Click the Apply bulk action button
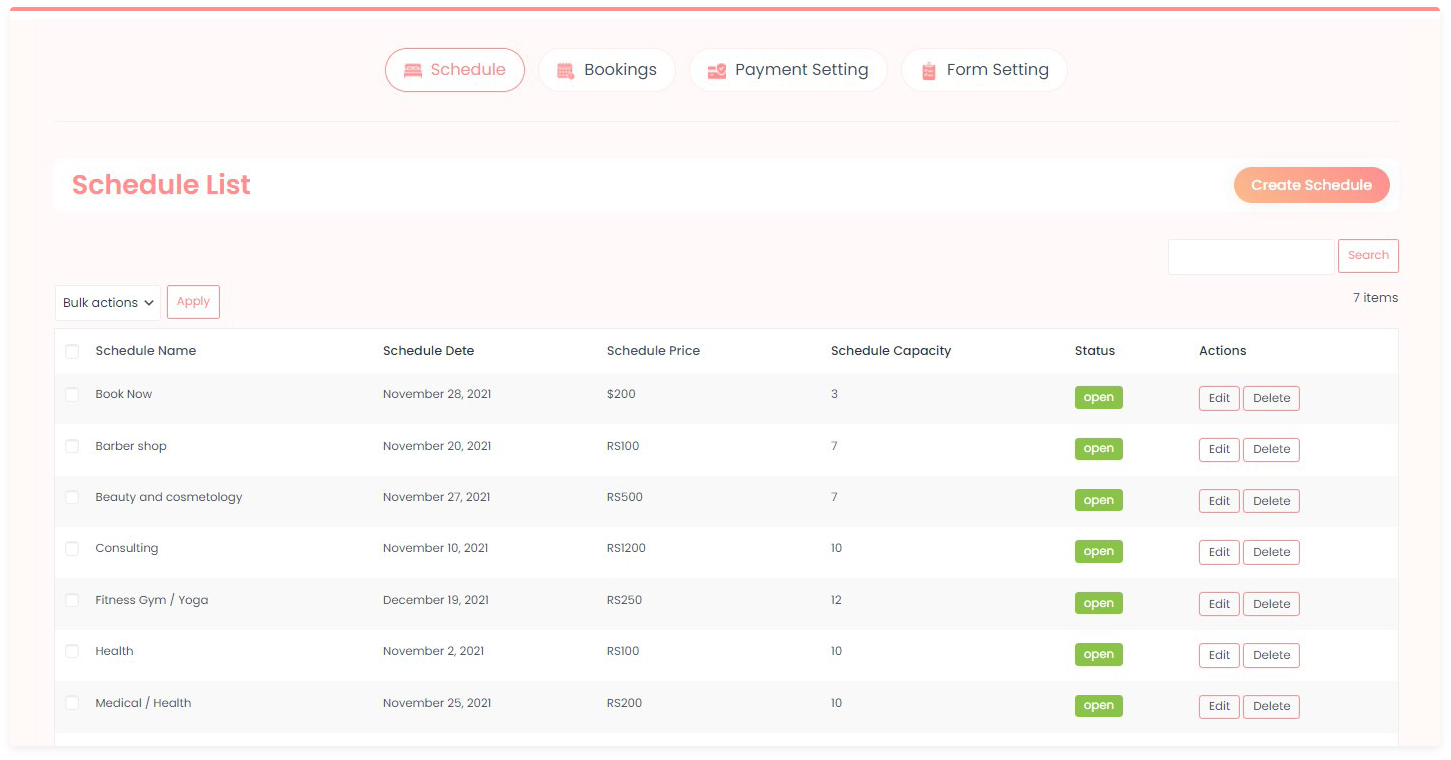The image size is (1451, 760). [193, 302]
